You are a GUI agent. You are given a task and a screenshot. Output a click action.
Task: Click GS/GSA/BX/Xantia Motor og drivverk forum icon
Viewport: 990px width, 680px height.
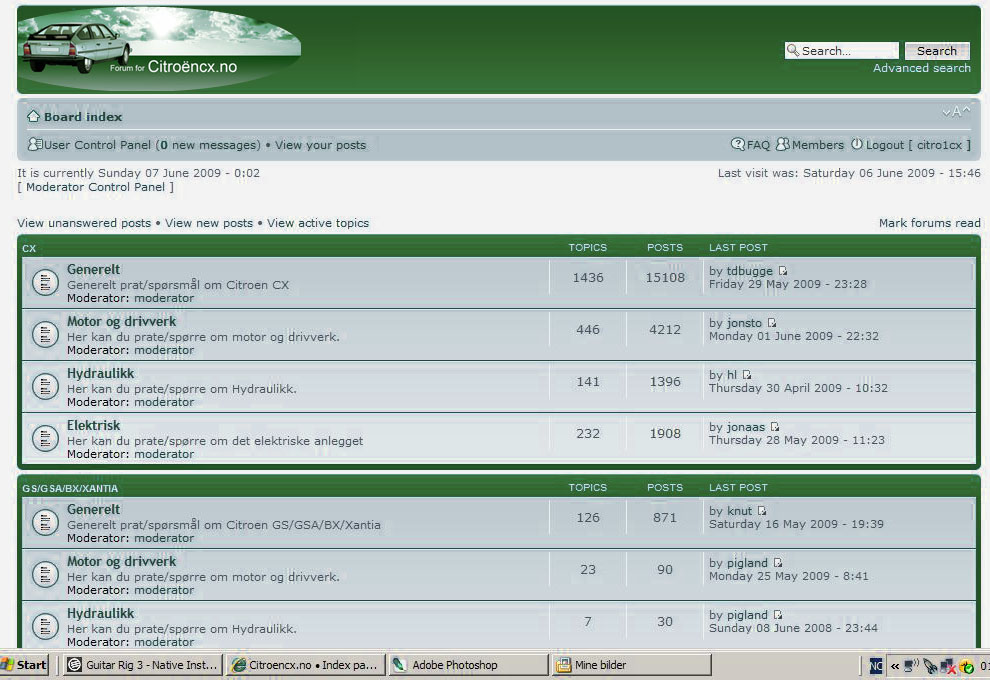[45, 574]
